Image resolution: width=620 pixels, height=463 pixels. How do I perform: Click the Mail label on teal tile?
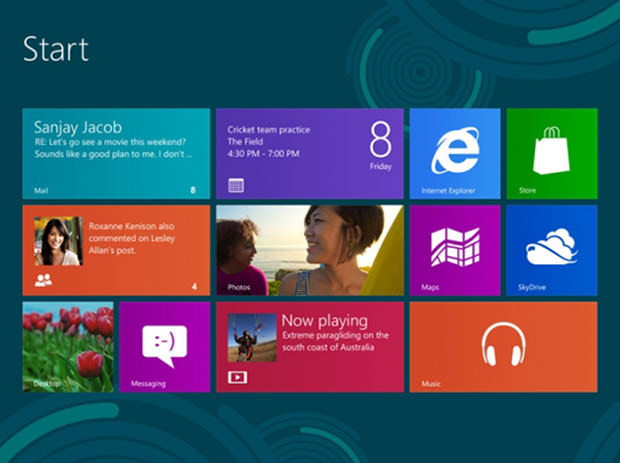click(x=41, y=191)
